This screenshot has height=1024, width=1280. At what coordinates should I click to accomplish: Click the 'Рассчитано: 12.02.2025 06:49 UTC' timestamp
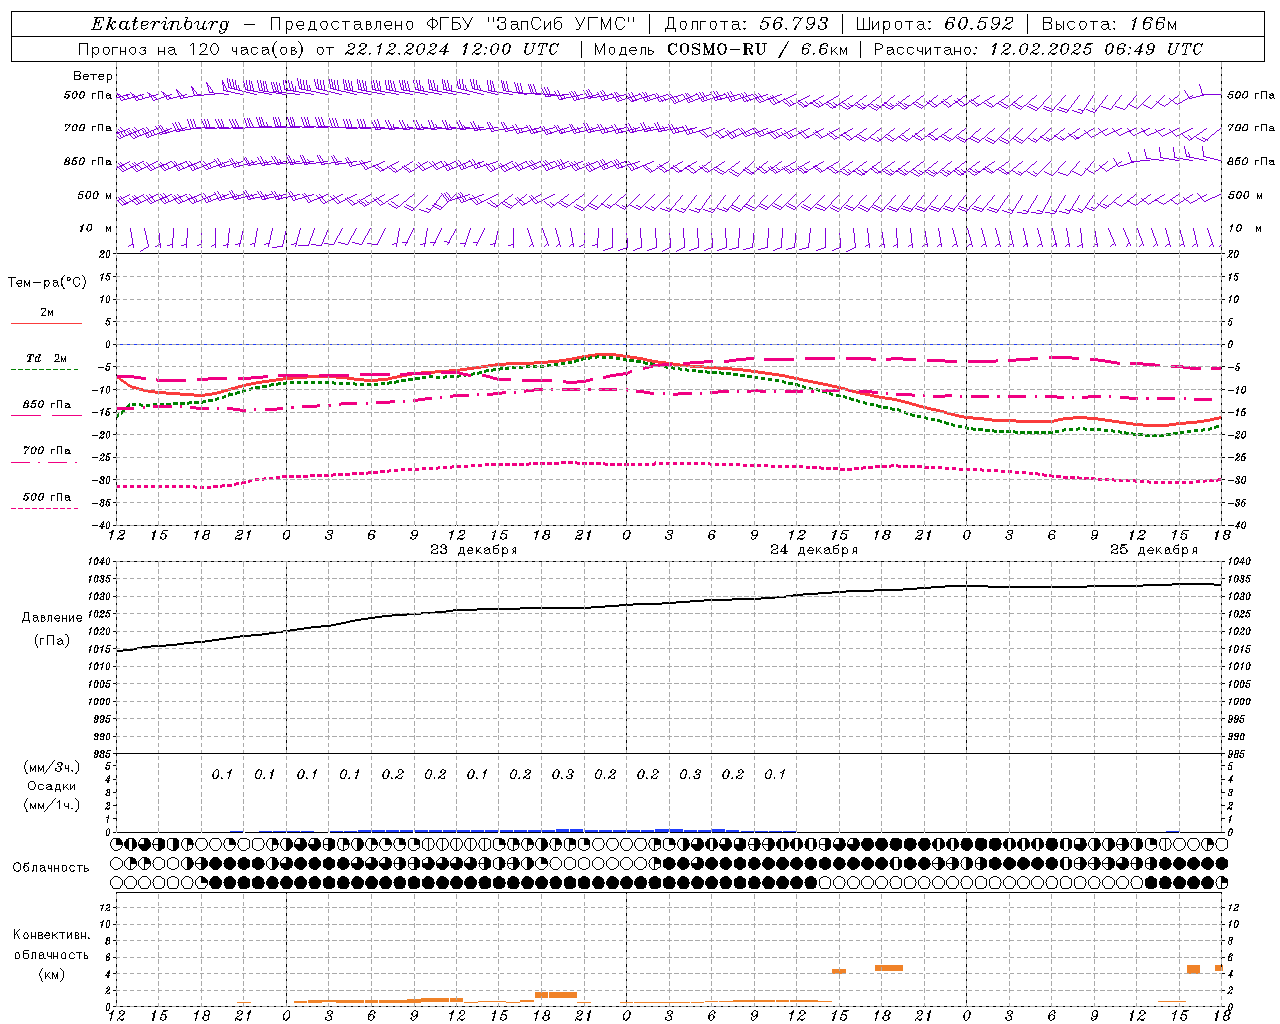1038,49
